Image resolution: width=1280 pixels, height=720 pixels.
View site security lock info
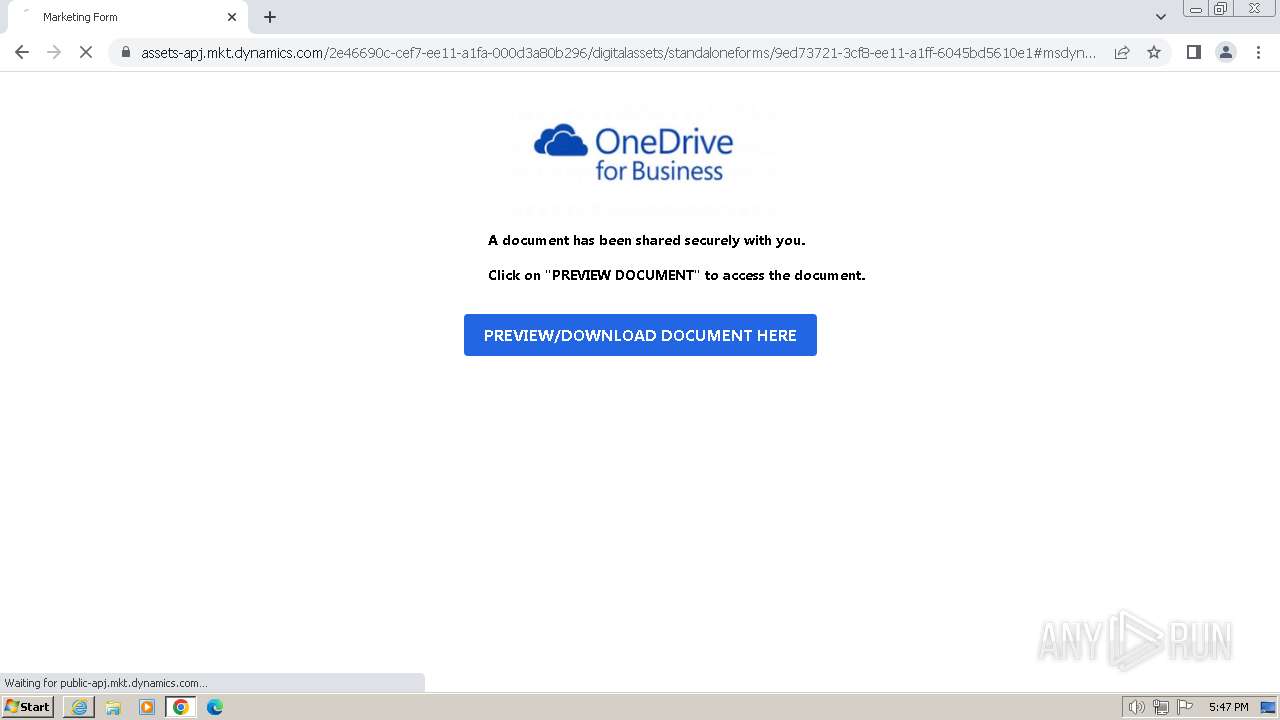(126, 52)
